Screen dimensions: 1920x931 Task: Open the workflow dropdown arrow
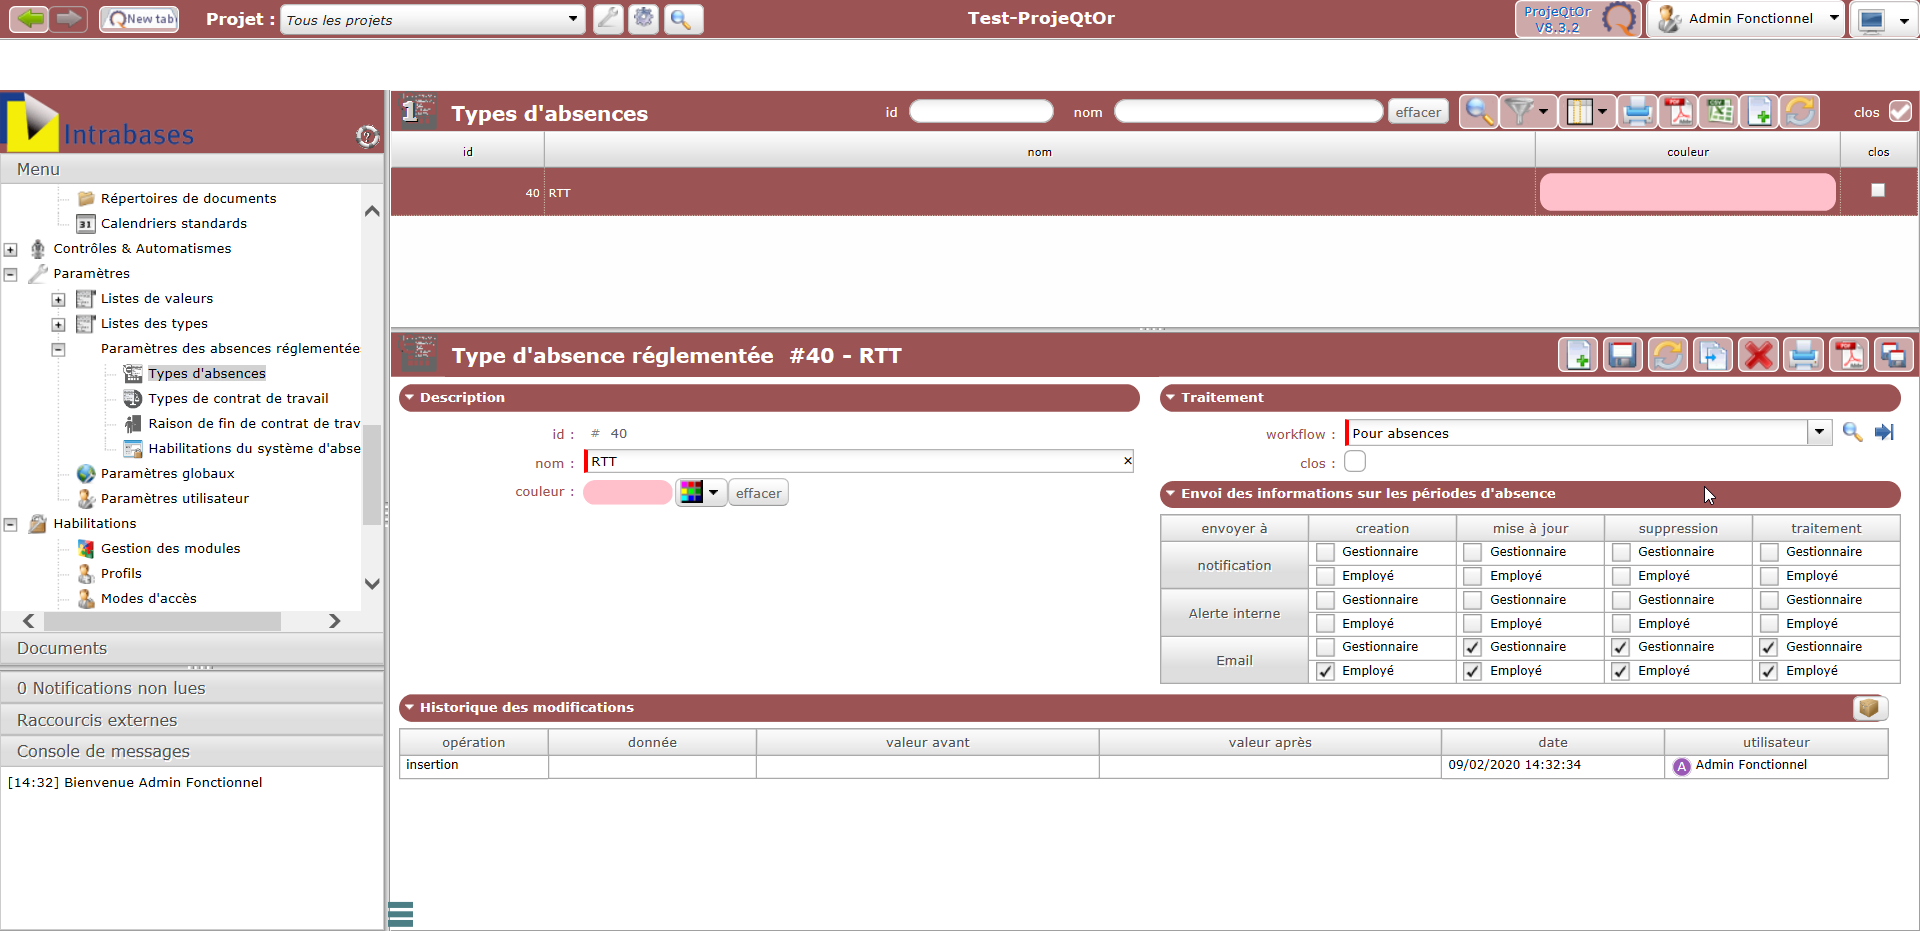[1819, 432]
